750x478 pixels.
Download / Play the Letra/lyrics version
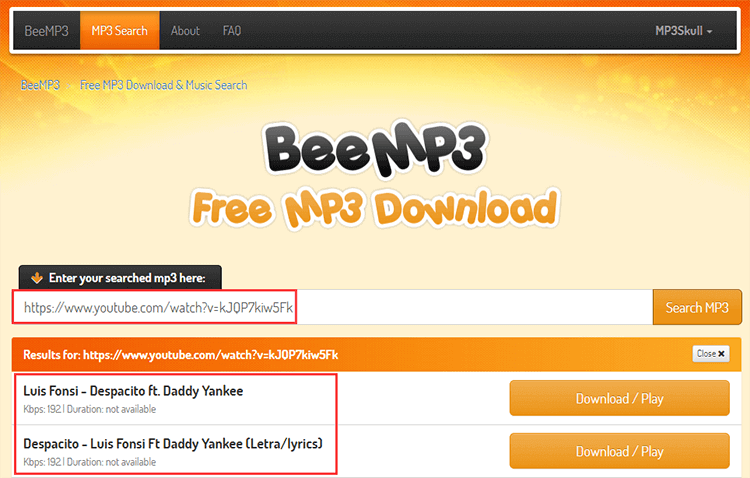(619, 451)
